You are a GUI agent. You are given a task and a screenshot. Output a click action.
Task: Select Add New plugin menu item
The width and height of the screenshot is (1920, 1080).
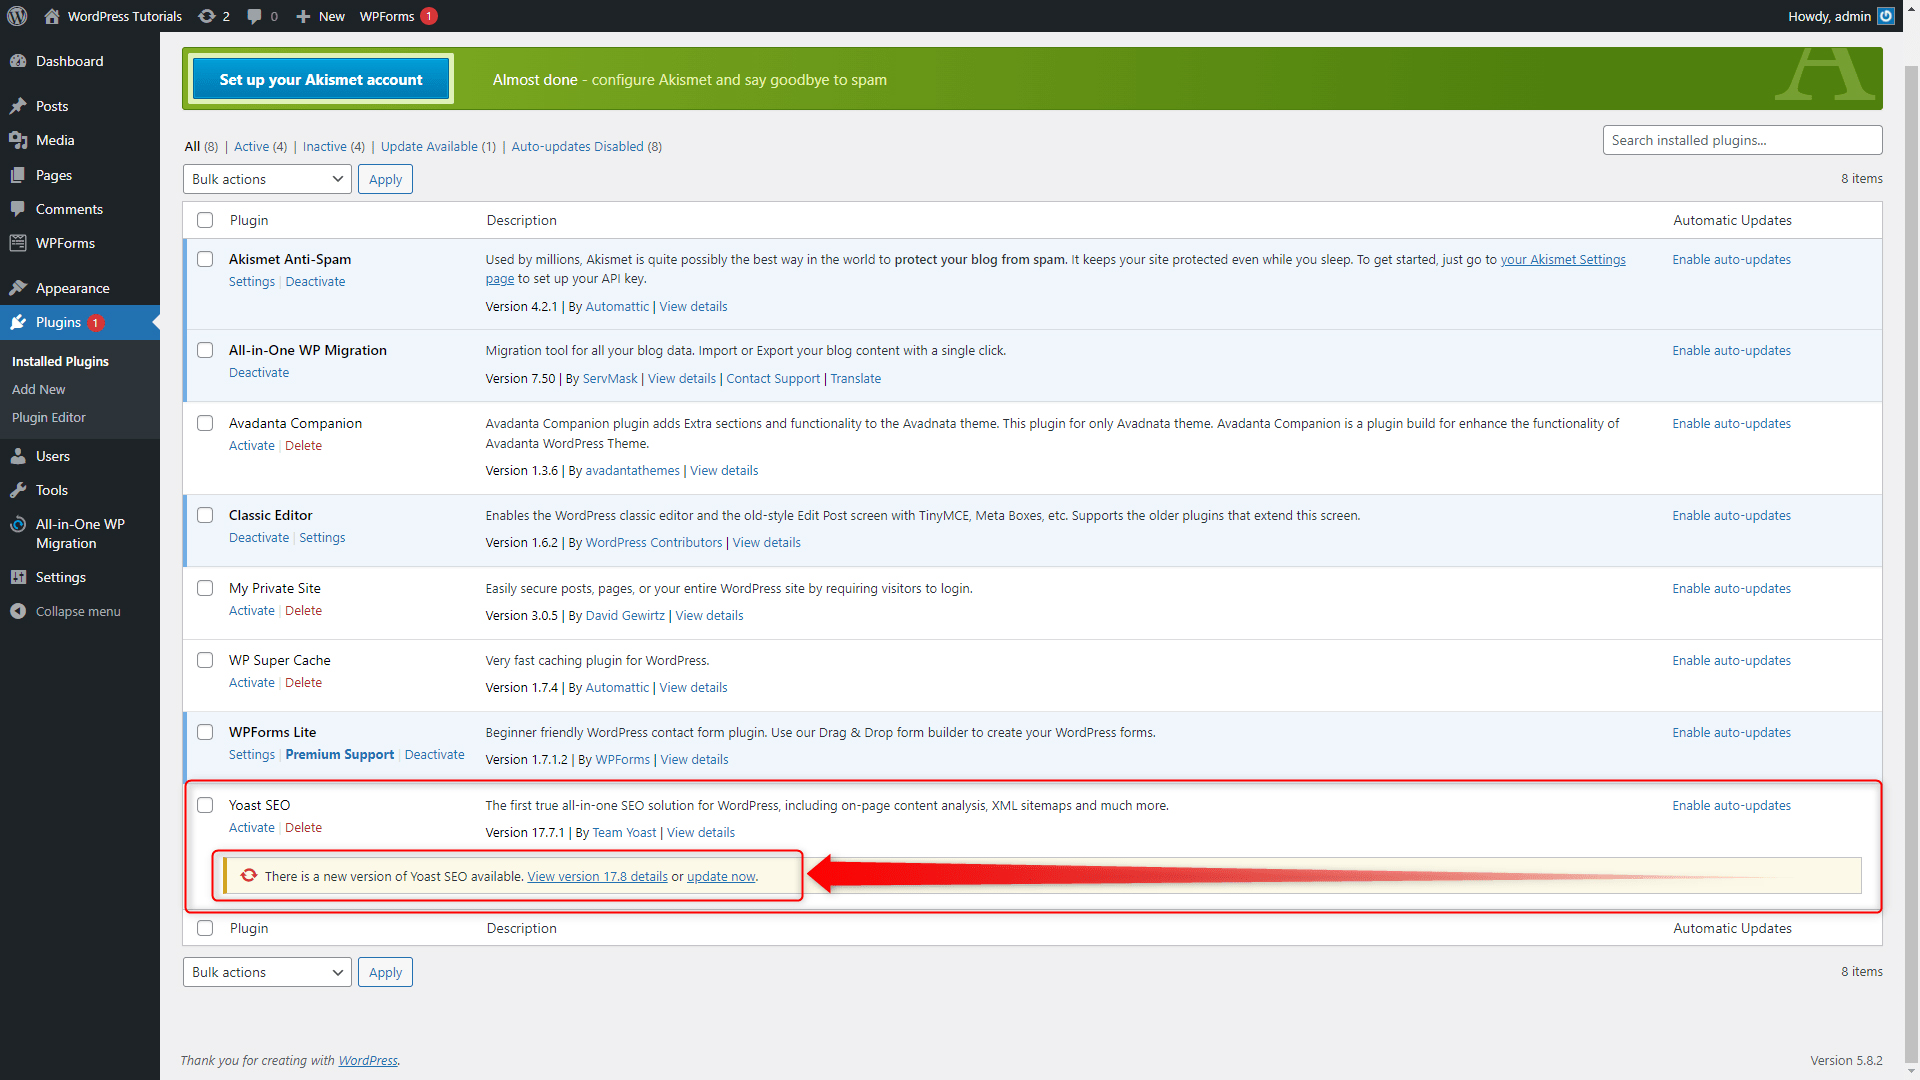38,389
